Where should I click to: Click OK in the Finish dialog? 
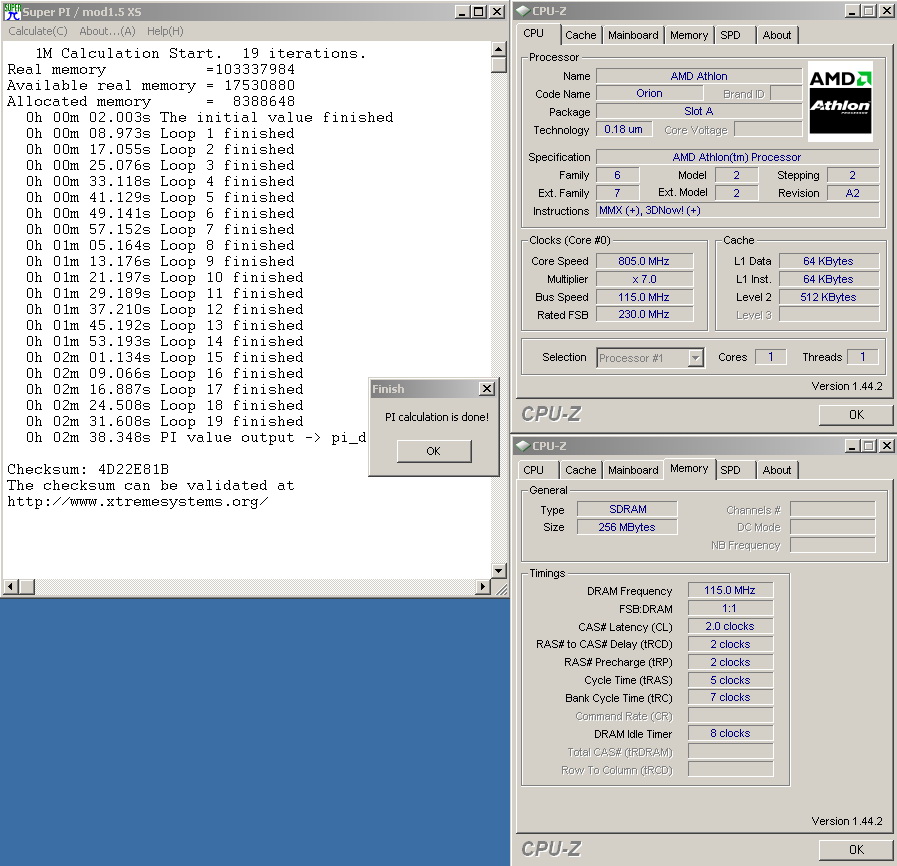434,451
